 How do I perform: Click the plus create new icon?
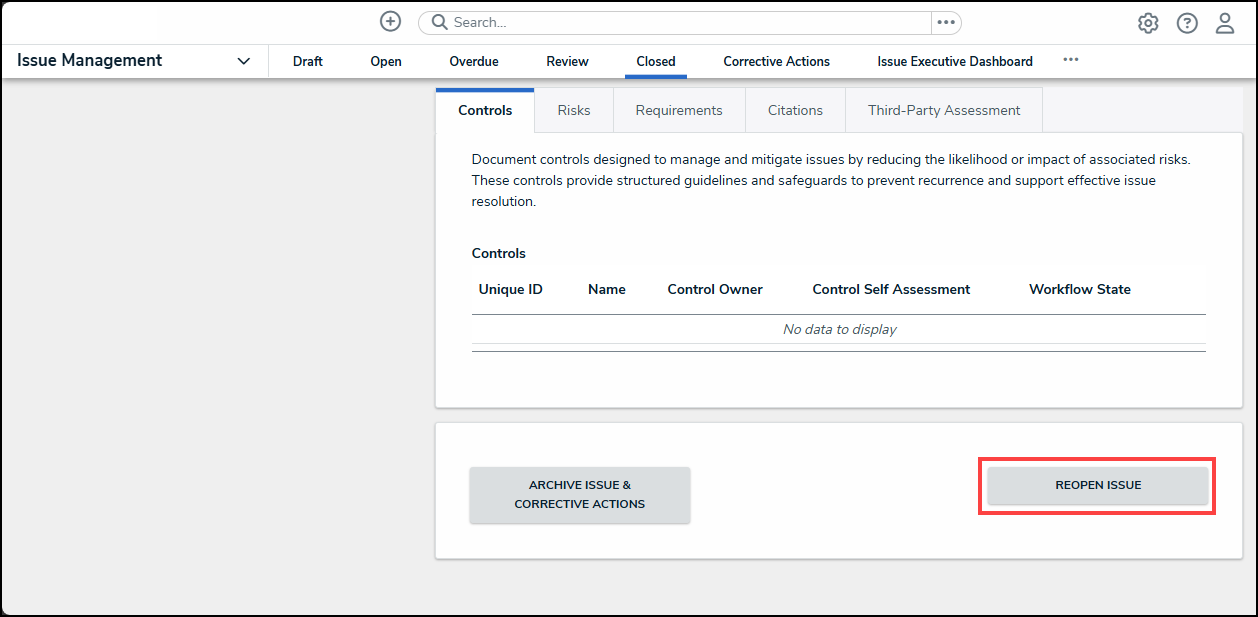[x=390, y=22]
